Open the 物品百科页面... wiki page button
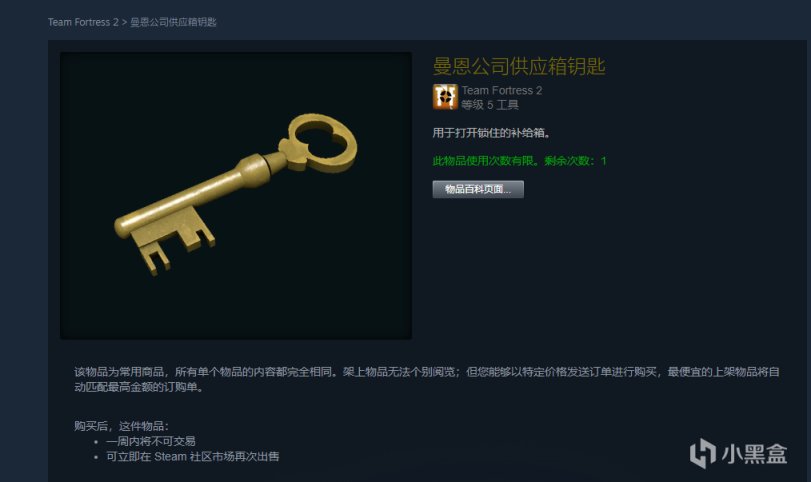Image resolution: width=811 pixels, height=482 pixels. point(478,189)
